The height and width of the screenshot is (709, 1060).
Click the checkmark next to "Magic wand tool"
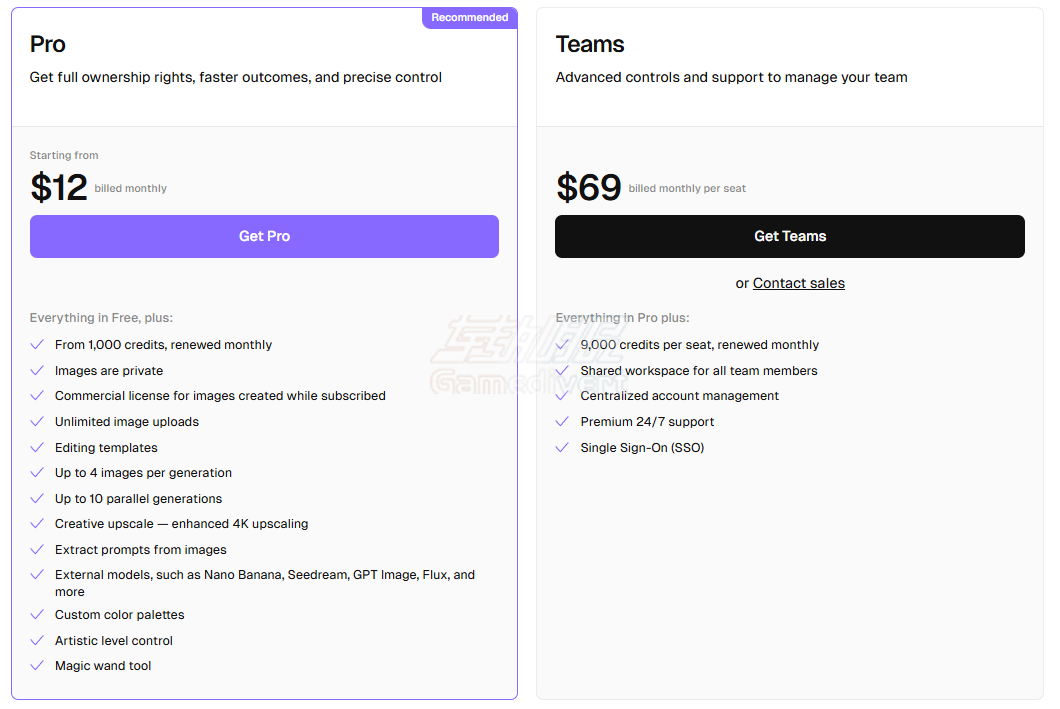point(37,665)
